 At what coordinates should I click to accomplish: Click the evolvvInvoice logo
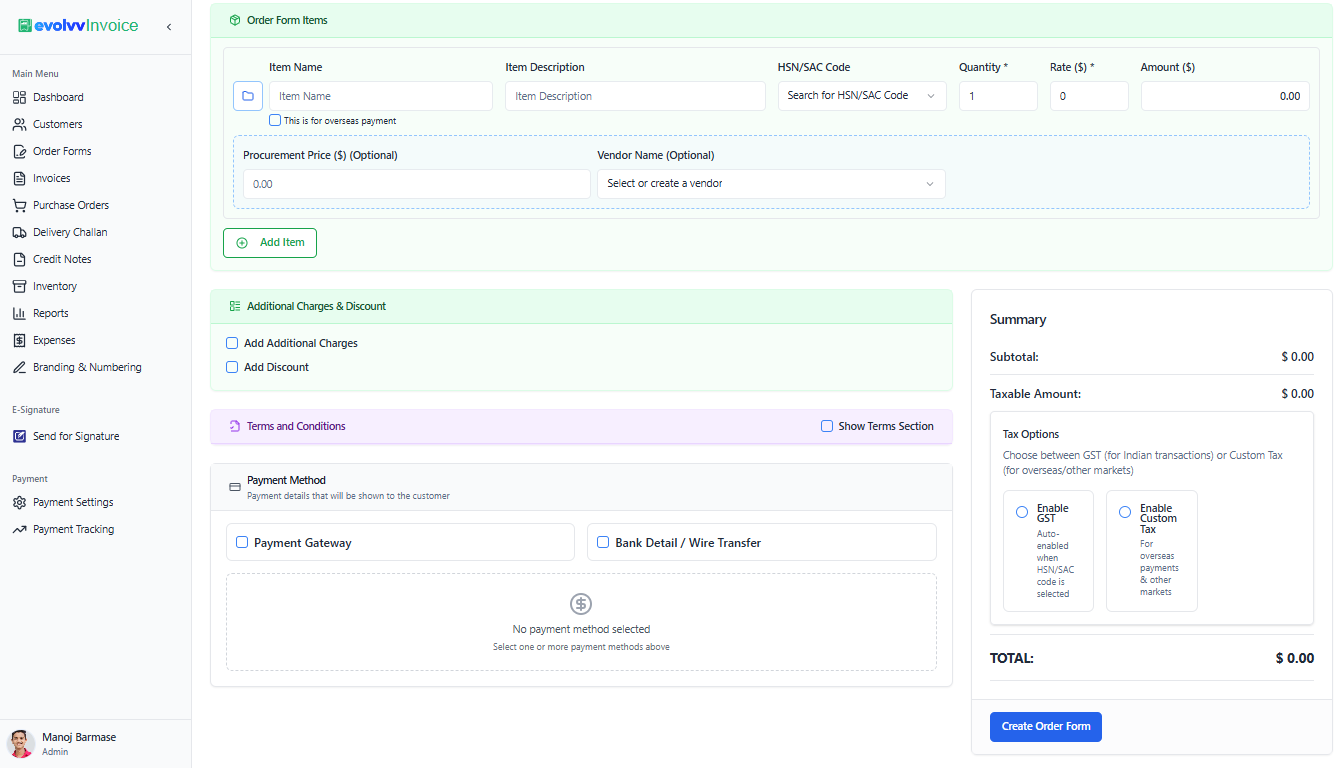(x=78, y=26)
